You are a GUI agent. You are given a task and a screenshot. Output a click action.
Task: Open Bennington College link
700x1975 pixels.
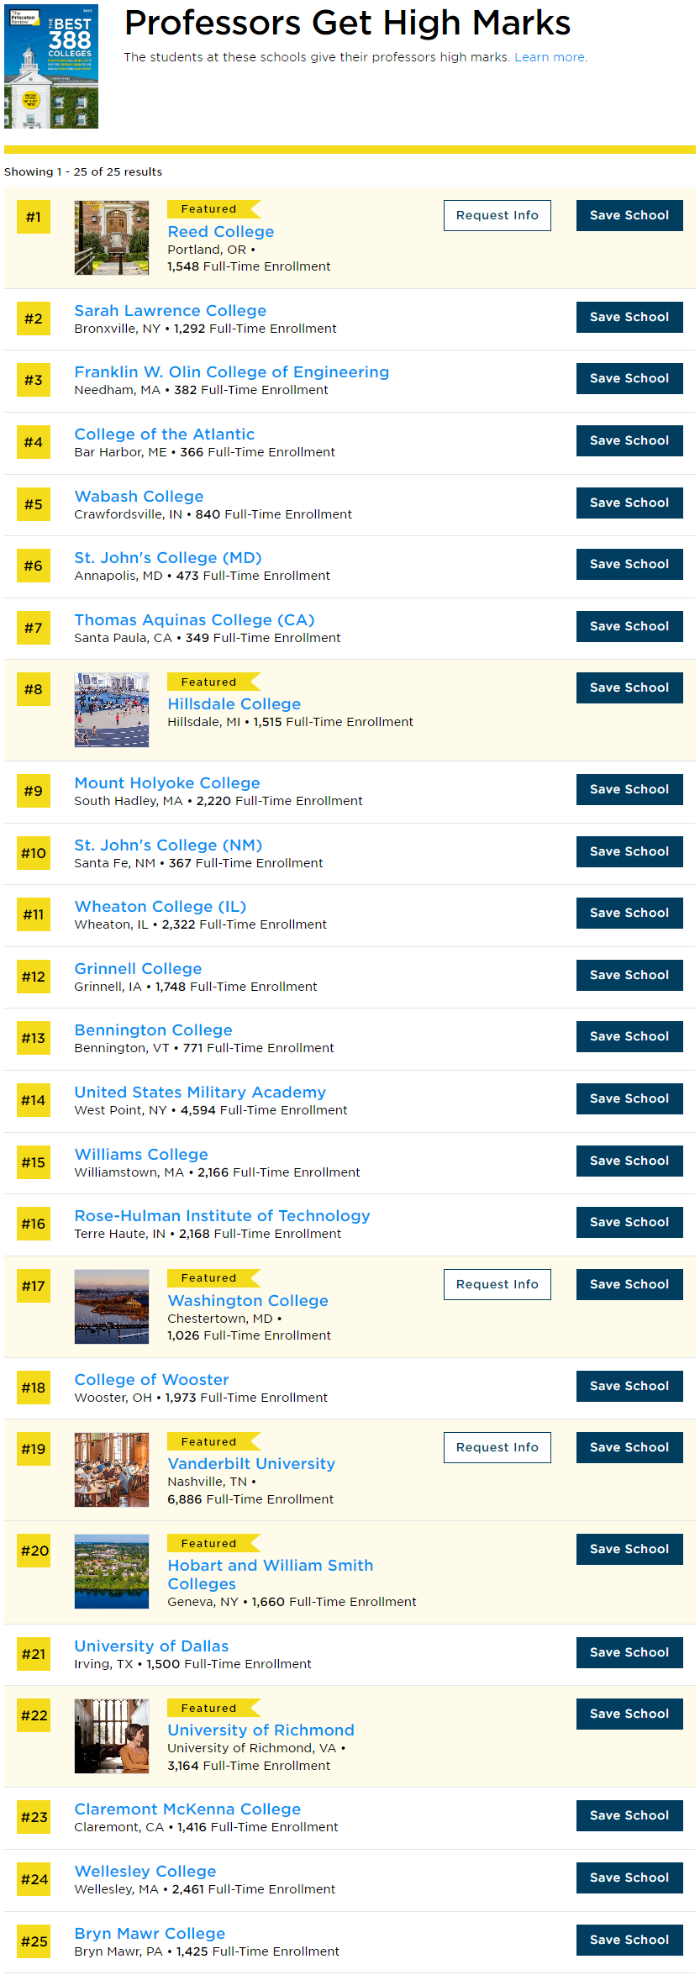[x=153, y=1030]
